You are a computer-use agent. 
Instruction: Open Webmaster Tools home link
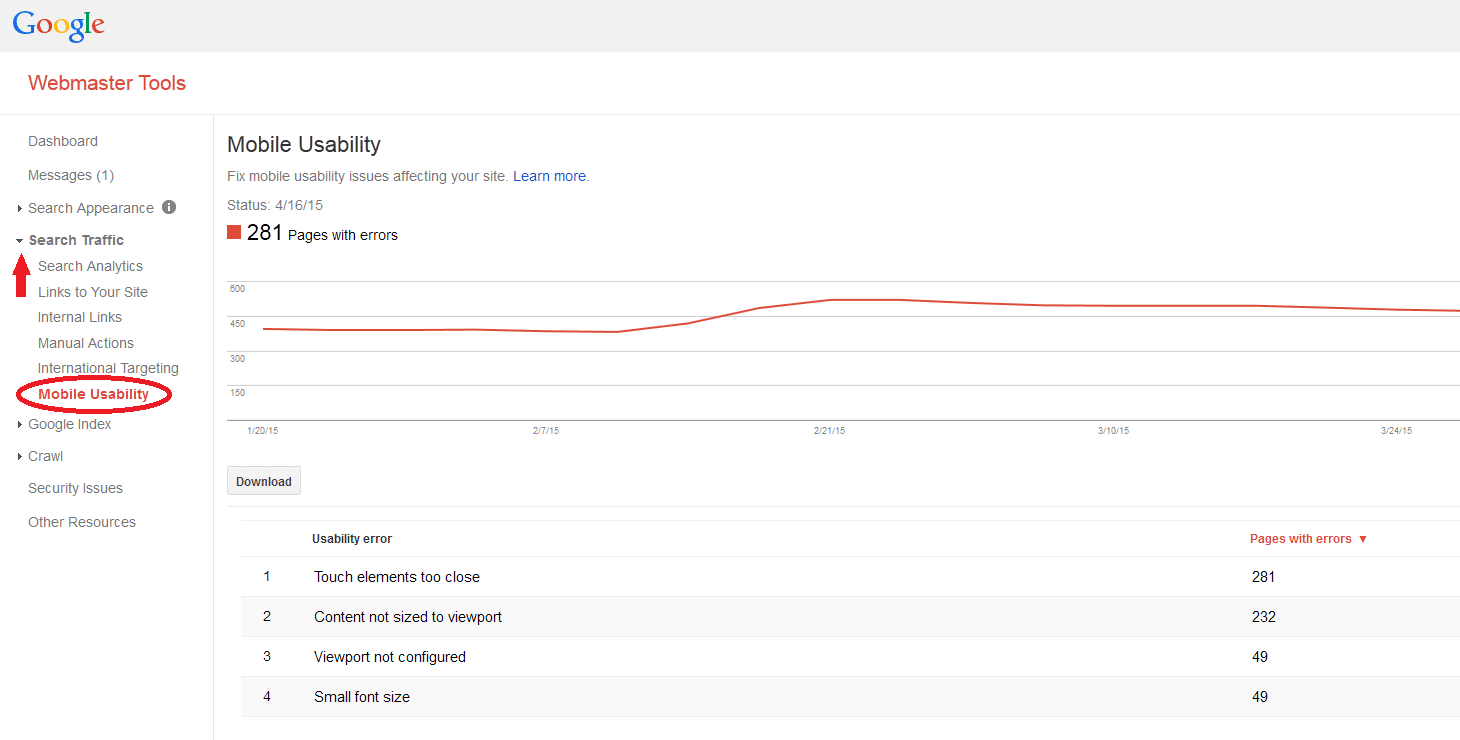pos(107,83)
